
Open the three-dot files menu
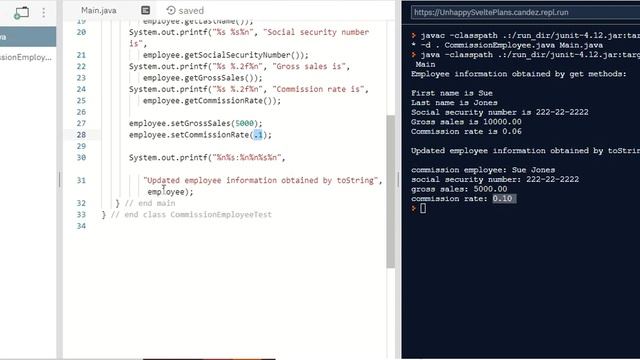[x=44, y=13]
